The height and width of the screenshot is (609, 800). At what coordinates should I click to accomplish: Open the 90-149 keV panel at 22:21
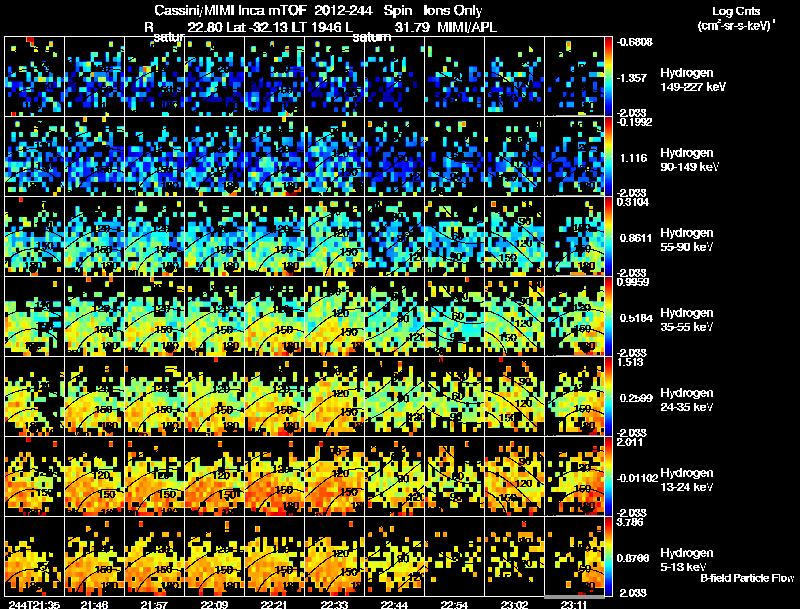pos(274,156)
